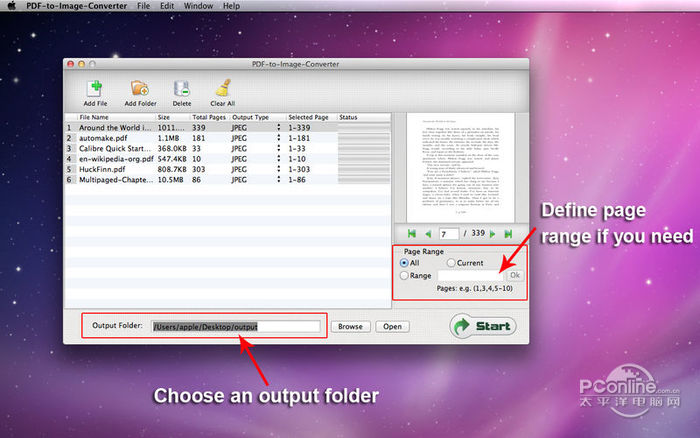Click status progress bar for automake.pdf
This screenshot has height=438, width=700.
coord(364,138)
